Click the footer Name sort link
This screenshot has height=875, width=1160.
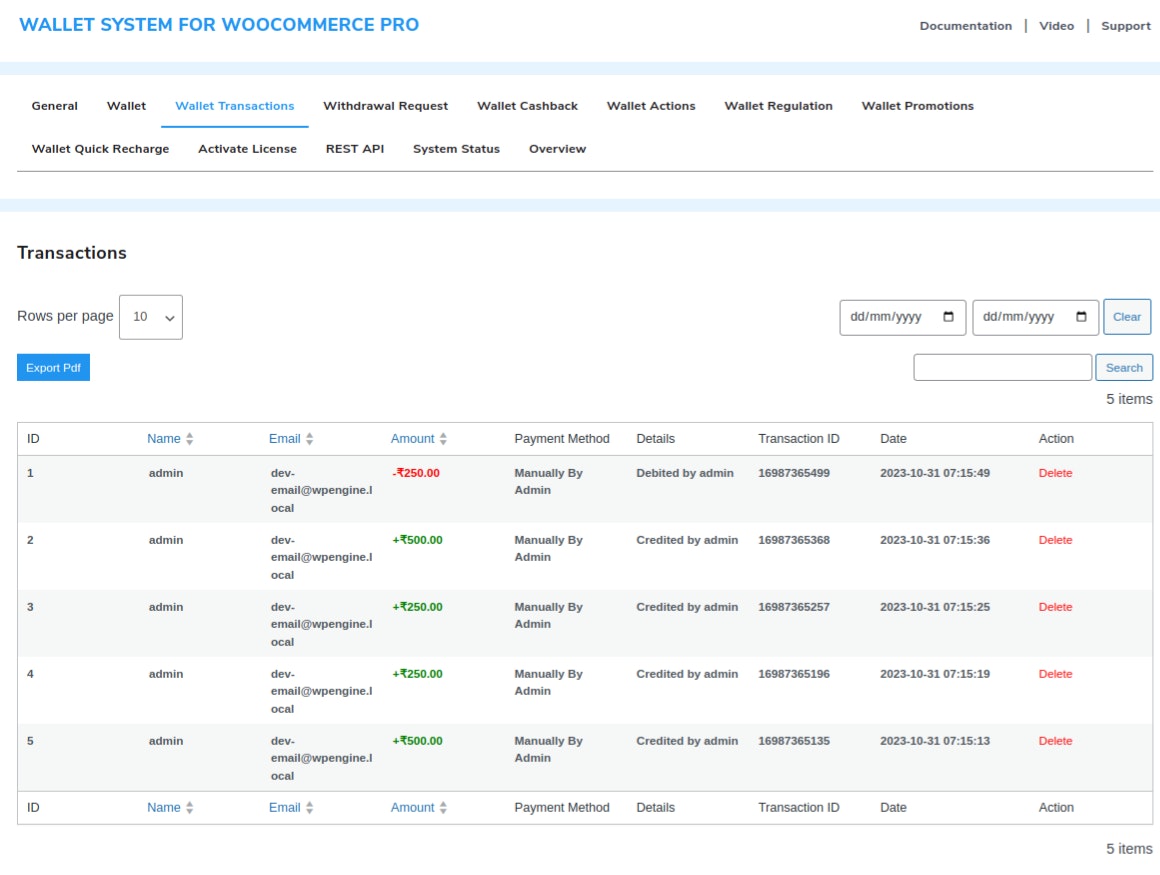click(x=163, y=808)
